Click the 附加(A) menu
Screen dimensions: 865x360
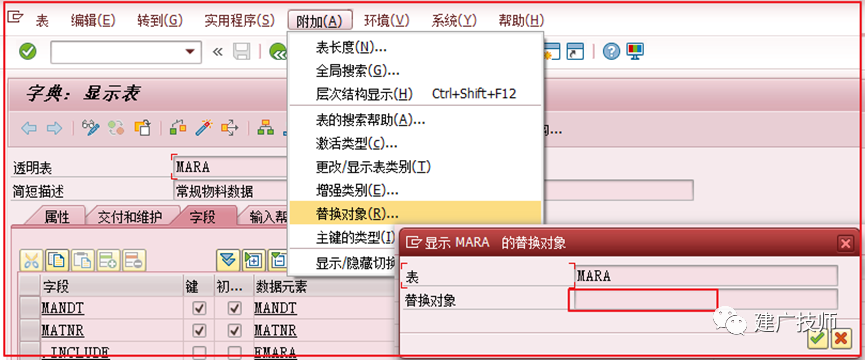pos(320,21)
